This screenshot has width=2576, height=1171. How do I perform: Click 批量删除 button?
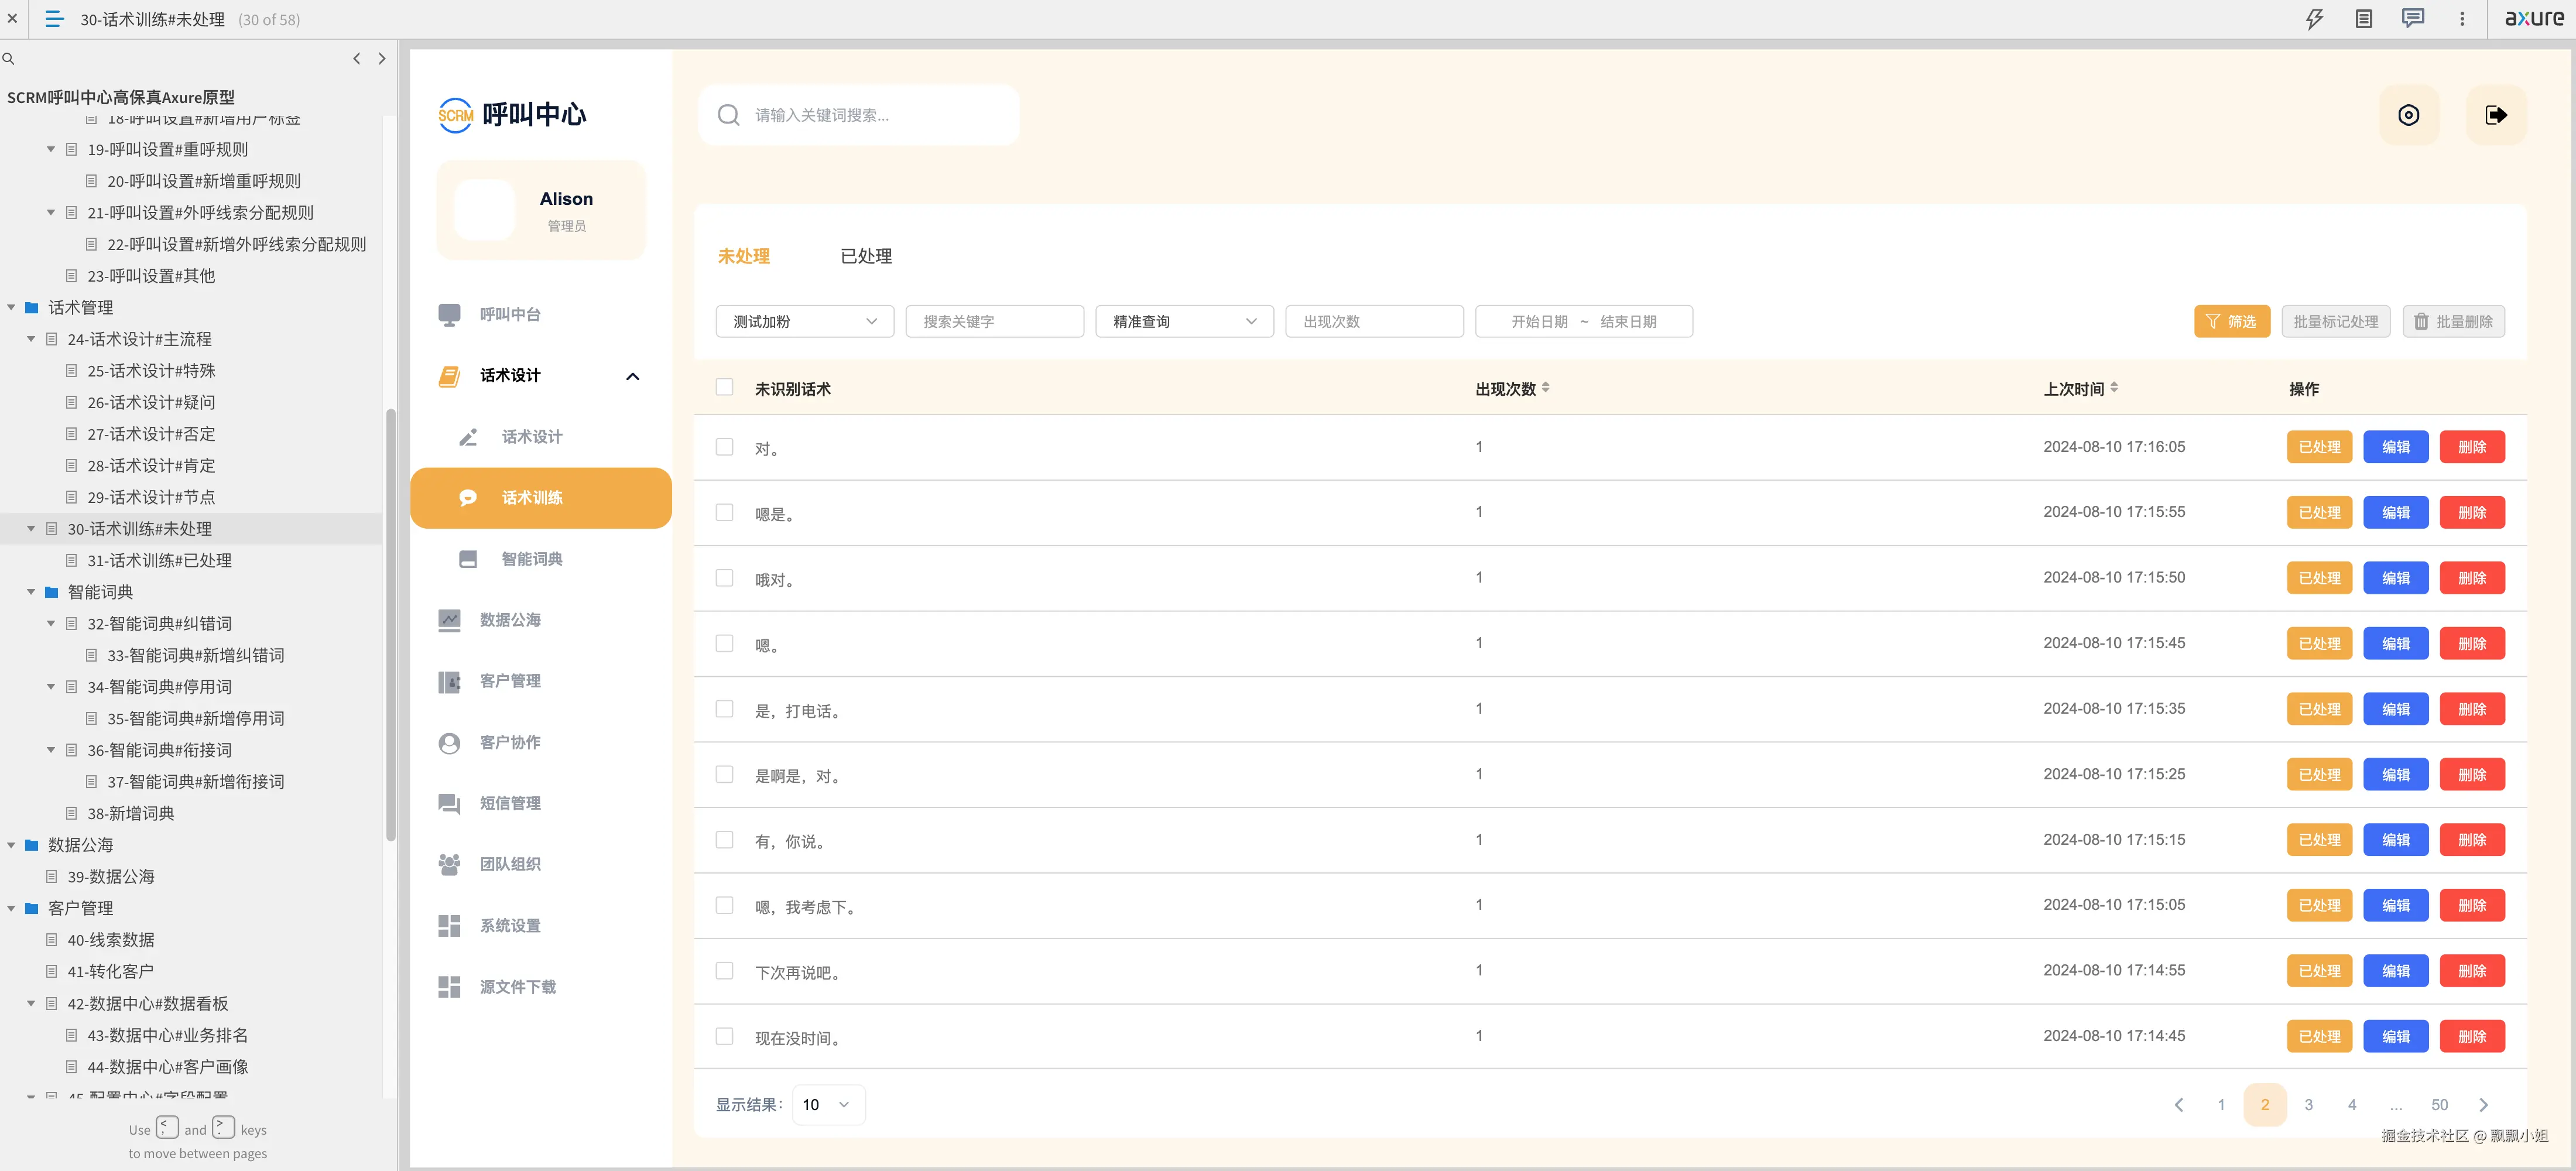(2453, 321)
